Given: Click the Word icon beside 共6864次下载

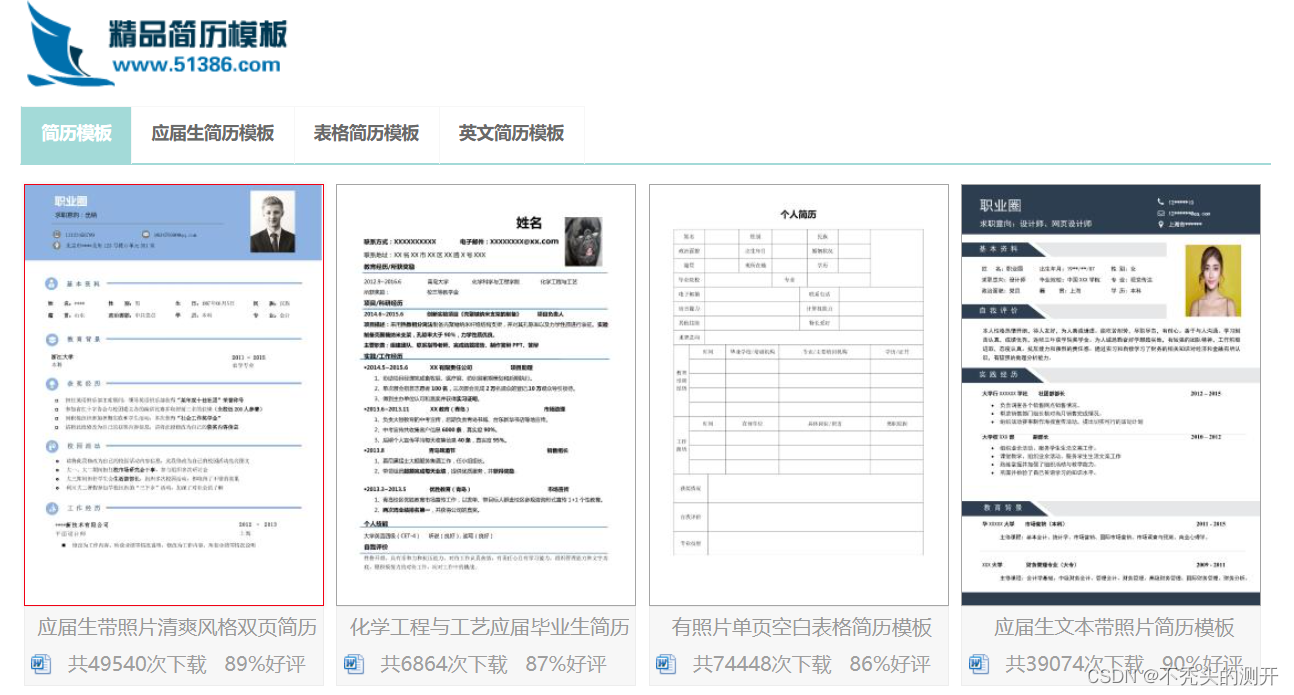Looking at the screenshot, I should (x=354, y=664).
